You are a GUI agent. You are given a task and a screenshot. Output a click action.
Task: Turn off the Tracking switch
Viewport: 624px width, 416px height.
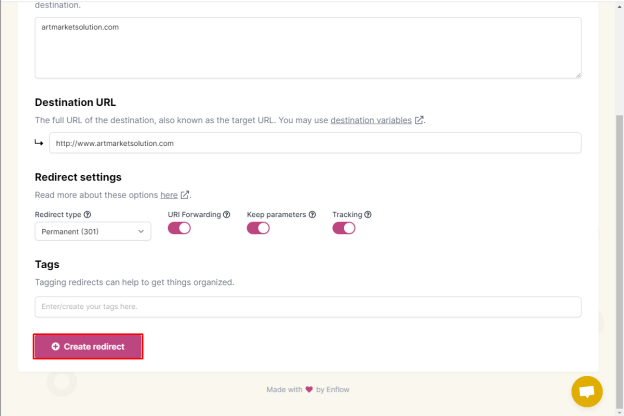pos(344,228)
